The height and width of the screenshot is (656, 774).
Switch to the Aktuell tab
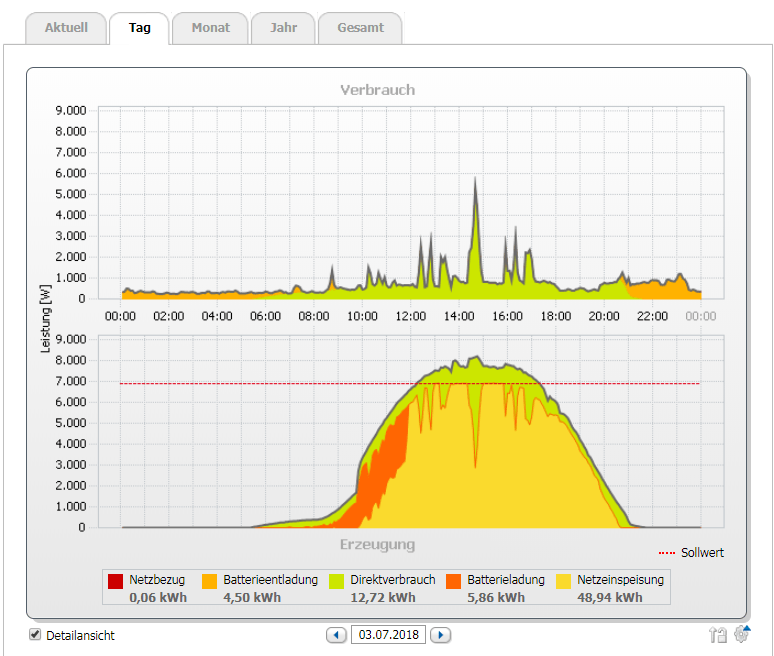66,28
